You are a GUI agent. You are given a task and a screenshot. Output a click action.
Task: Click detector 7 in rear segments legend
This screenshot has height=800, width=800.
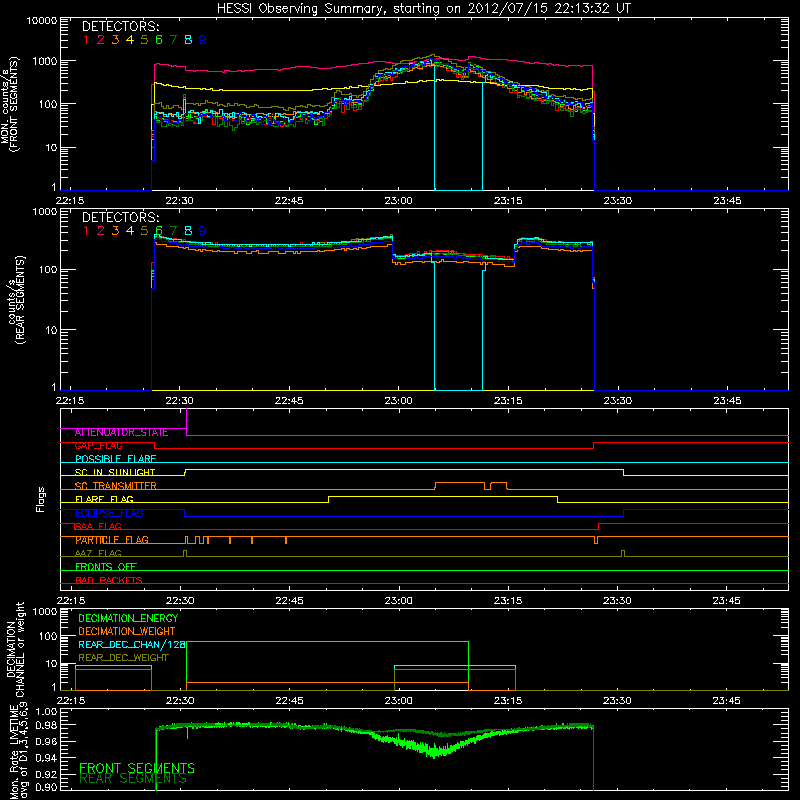[x=173, y=231]
